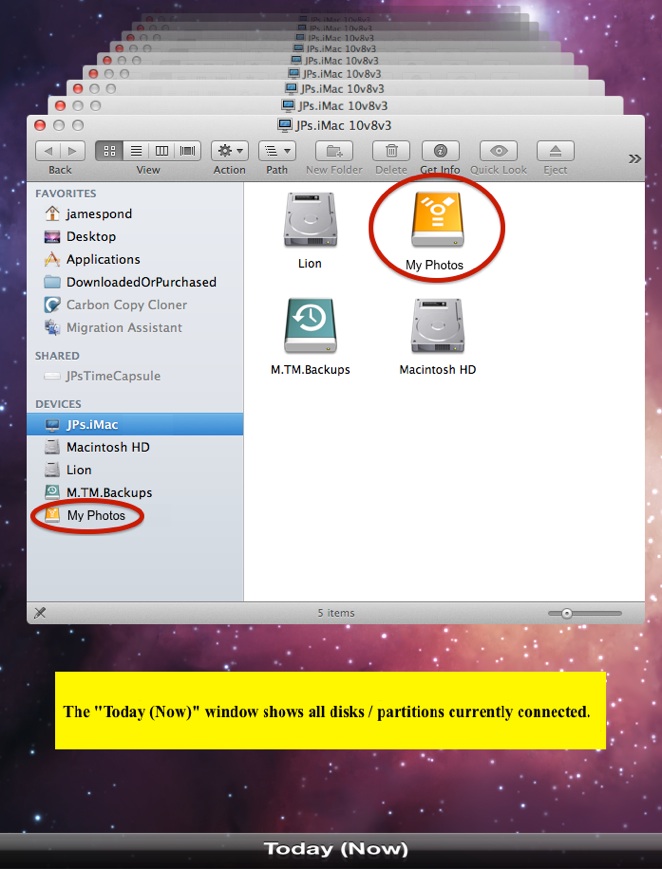Click the Back arrow in the toolbar
This screenshot has width=662, height=869.
(48, 151)
